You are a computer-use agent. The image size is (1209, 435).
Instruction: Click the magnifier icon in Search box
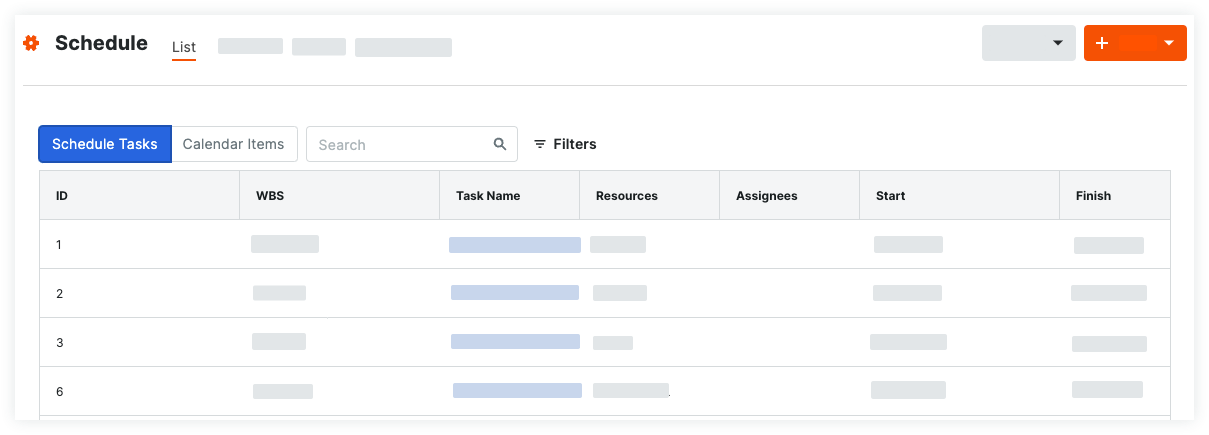point(500,144)
